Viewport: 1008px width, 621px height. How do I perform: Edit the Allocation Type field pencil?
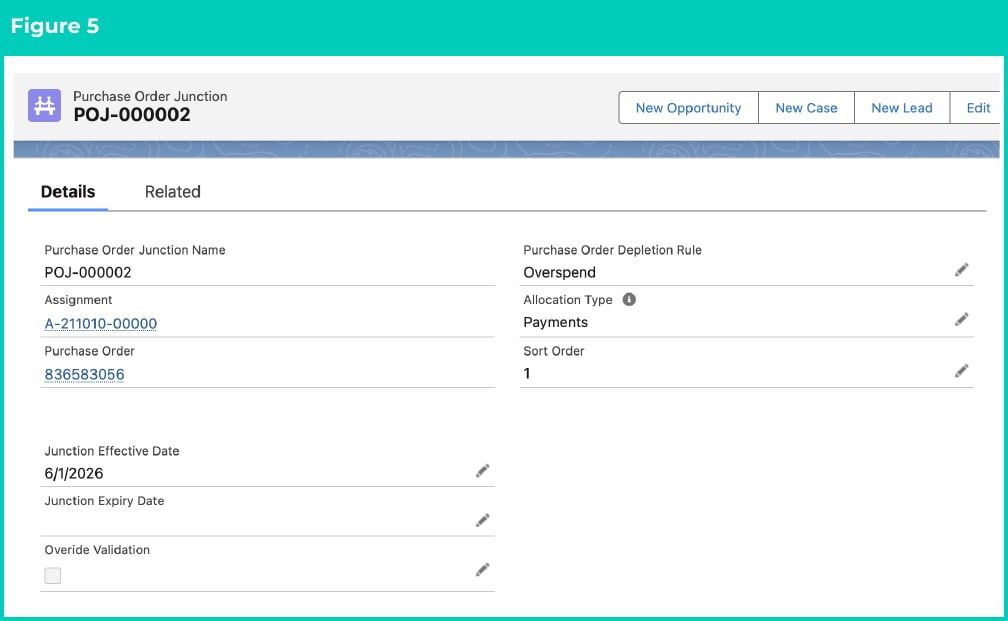coord(961,320)
